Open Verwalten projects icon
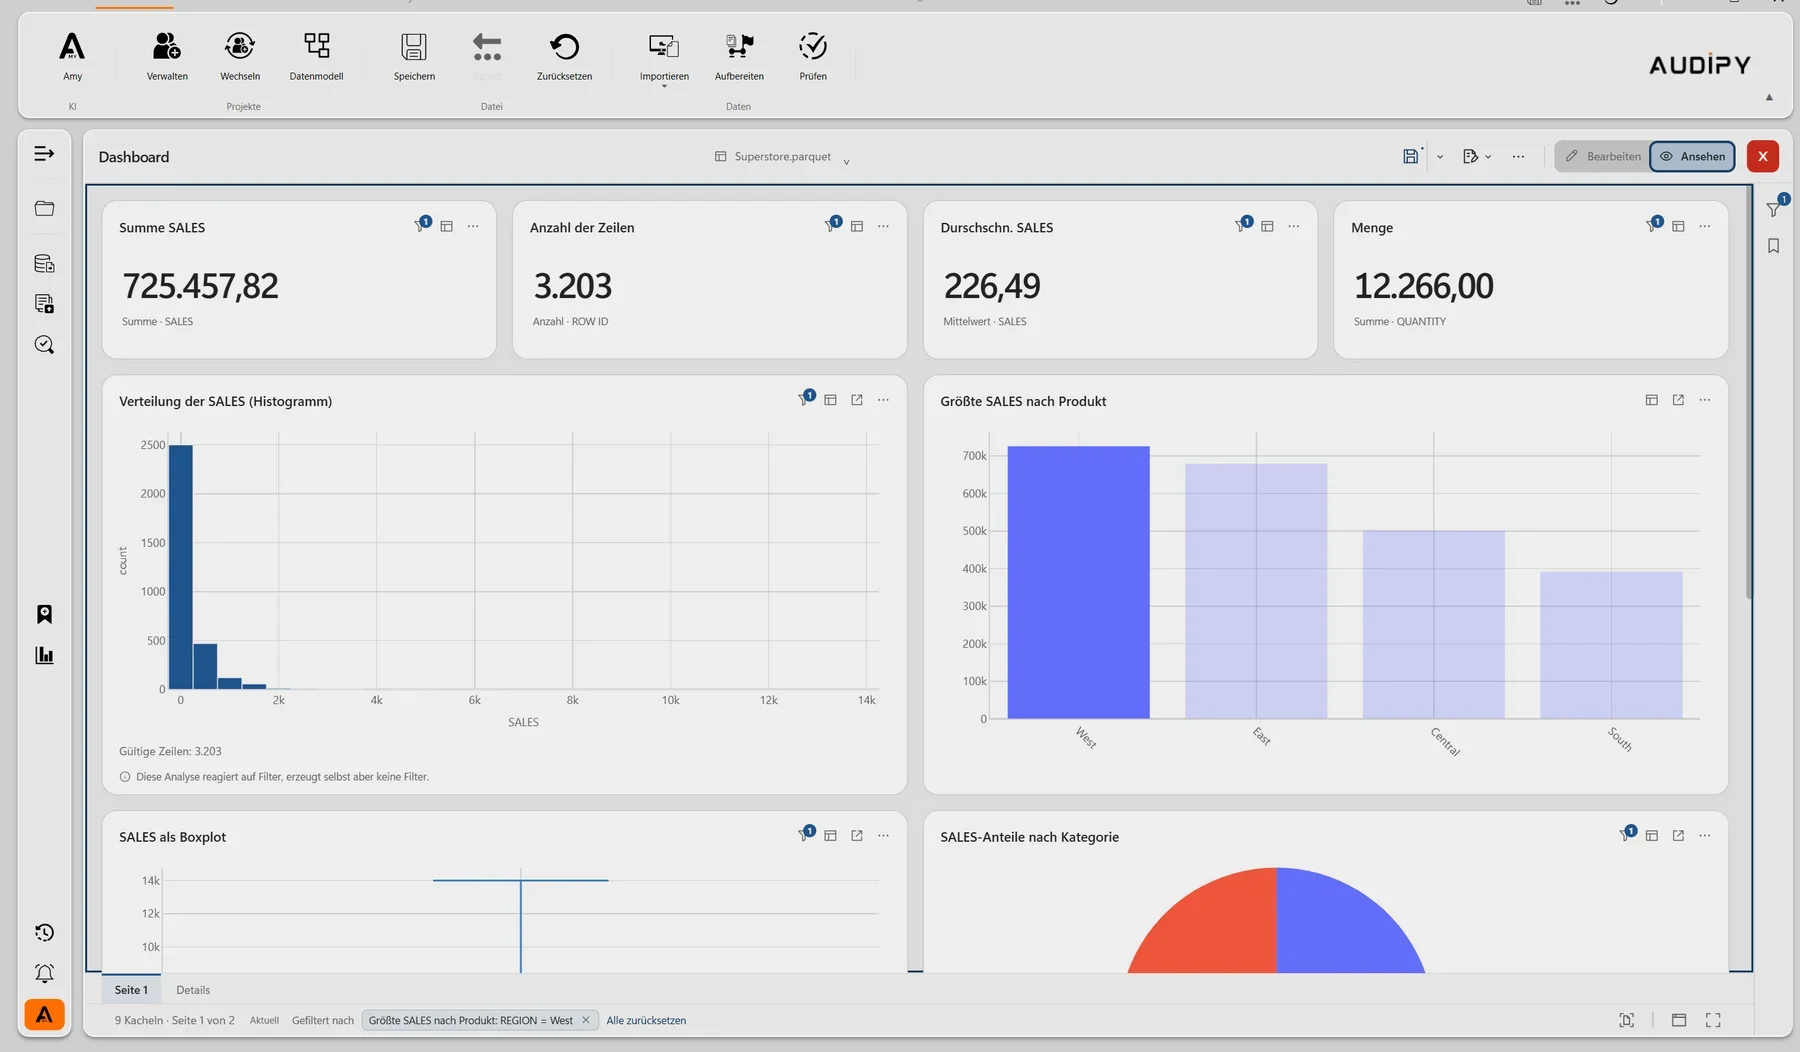Screen dimensions: 1800x1052 (167, 55)
